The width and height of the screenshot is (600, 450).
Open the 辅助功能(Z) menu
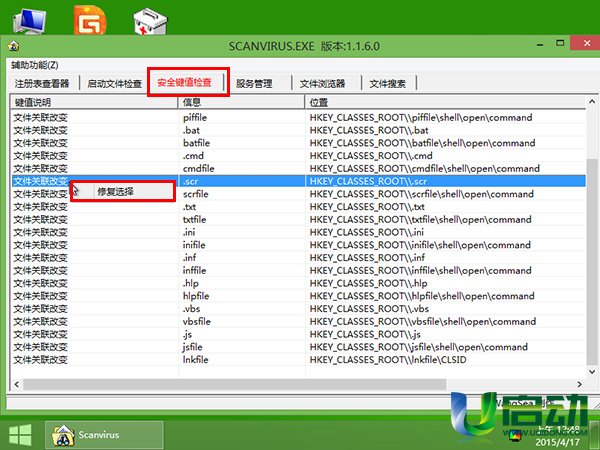coord(35,65)
